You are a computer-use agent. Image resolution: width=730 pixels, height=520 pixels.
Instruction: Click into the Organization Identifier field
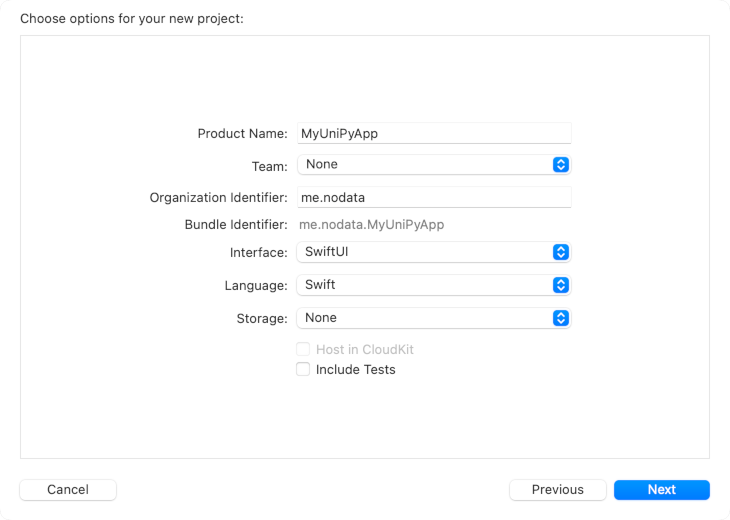[x=433, y=198]
